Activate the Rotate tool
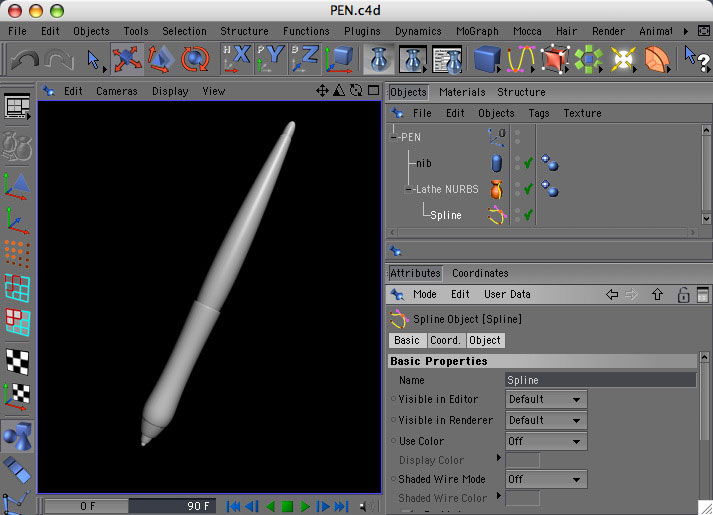The height and width of the screenshot is (515, 713). [194, 60]
